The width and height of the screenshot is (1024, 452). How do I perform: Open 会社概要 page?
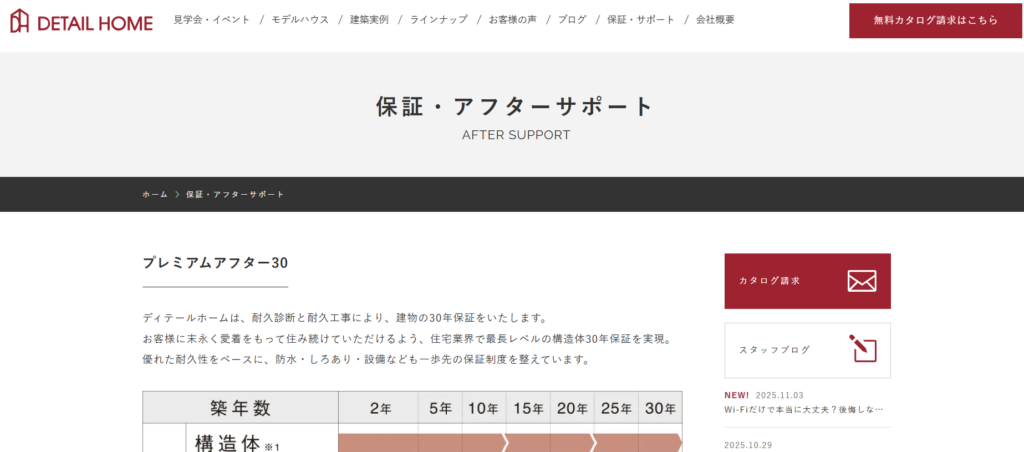tap(715, 20)
